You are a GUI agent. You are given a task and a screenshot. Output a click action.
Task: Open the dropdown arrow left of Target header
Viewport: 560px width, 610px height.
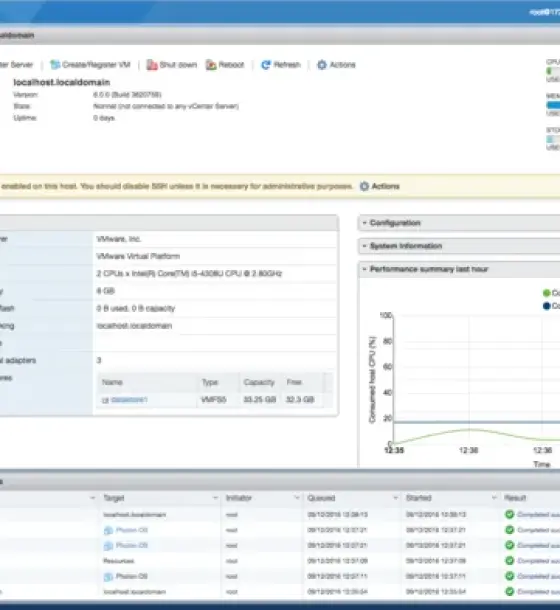93,498
